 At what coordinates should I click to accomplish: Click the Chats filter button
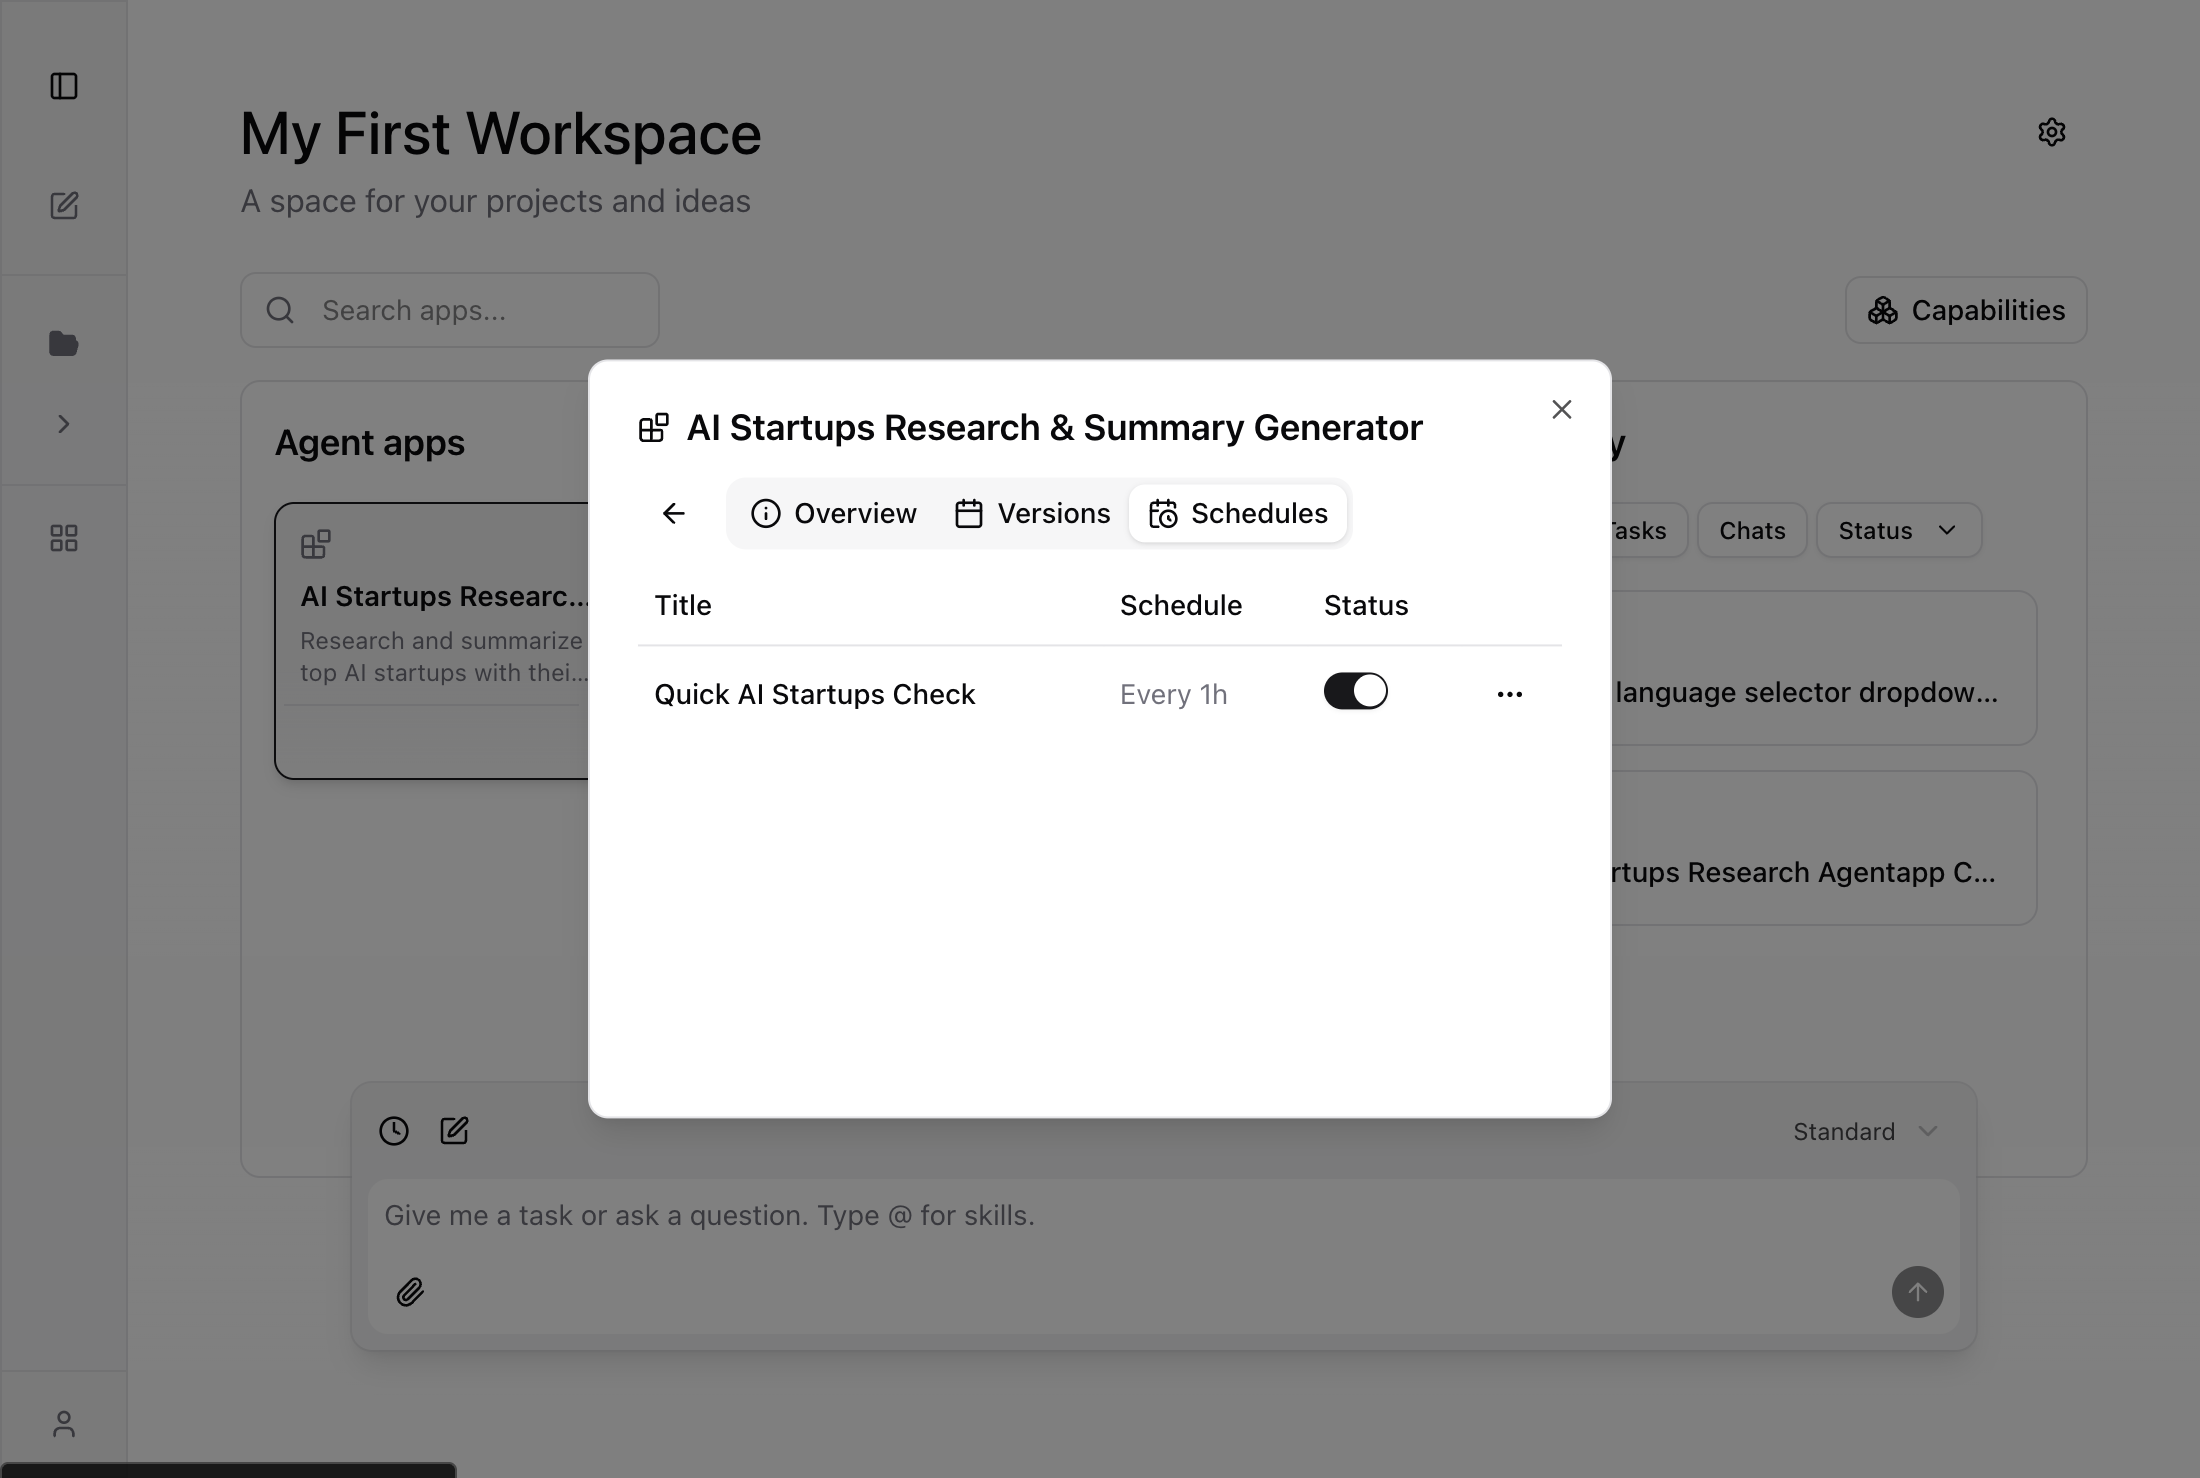pyautogui.click(x=1751, y=531)
